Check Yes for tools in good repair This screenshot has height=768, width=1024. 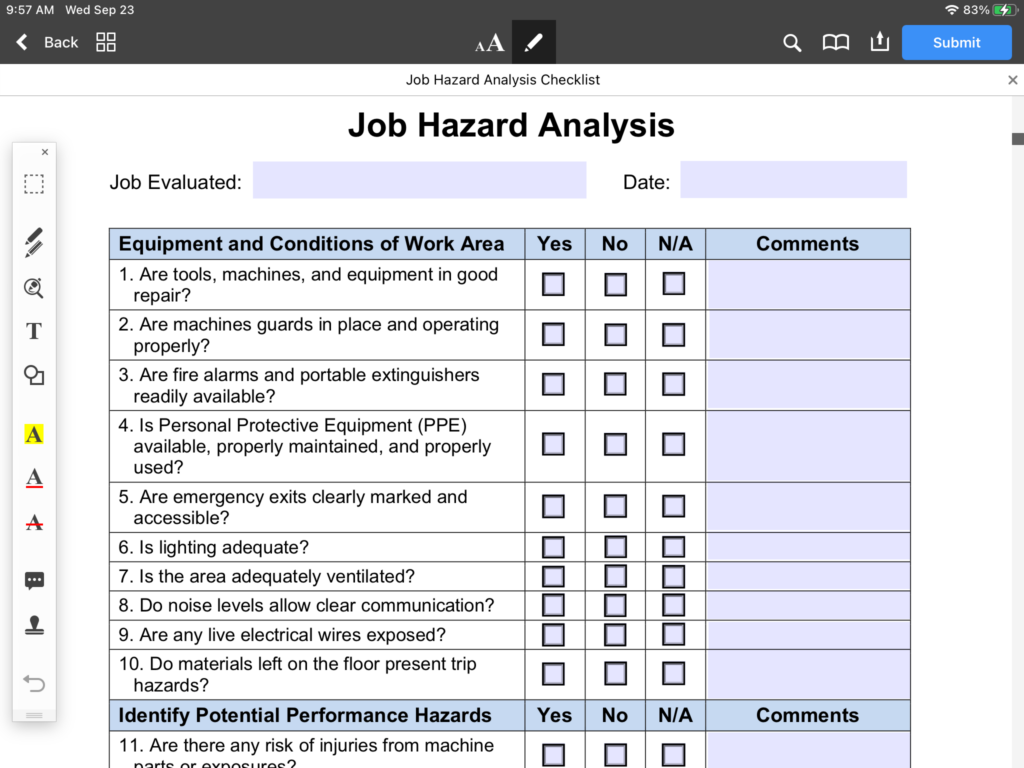[553, 284]
